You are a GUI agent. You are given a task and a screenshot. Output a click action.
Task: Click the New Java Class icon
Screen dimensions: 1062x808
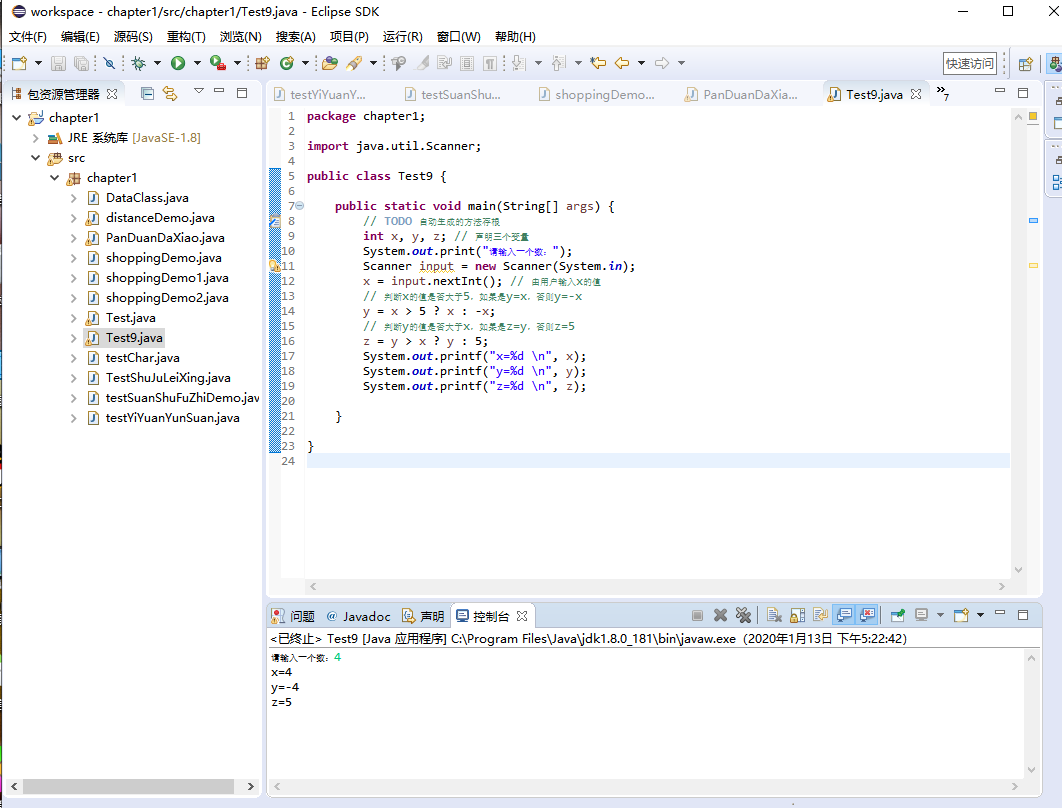click(286, 63)
